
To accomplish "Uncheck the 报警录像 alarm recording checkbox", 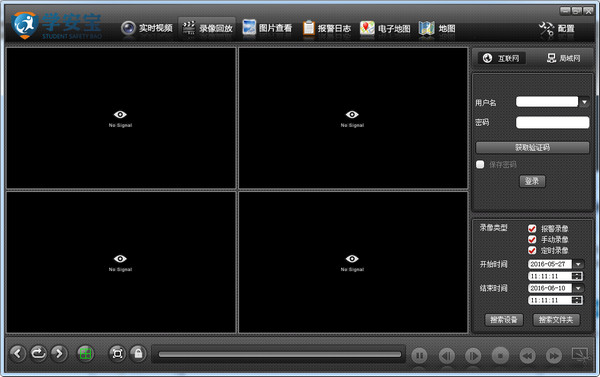I will pyautogui.click(x=532, y=228).
